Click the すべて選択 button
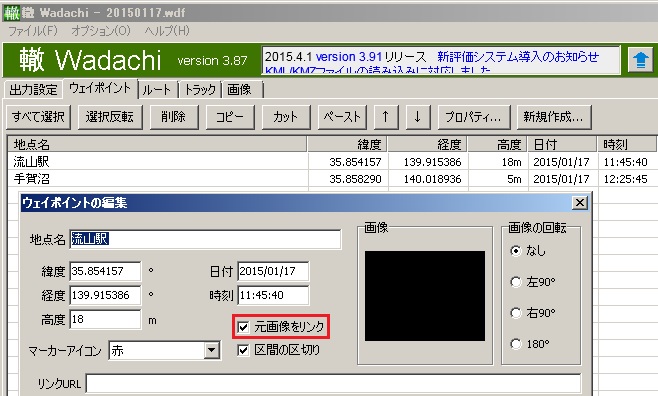 [x=38, y=117]
